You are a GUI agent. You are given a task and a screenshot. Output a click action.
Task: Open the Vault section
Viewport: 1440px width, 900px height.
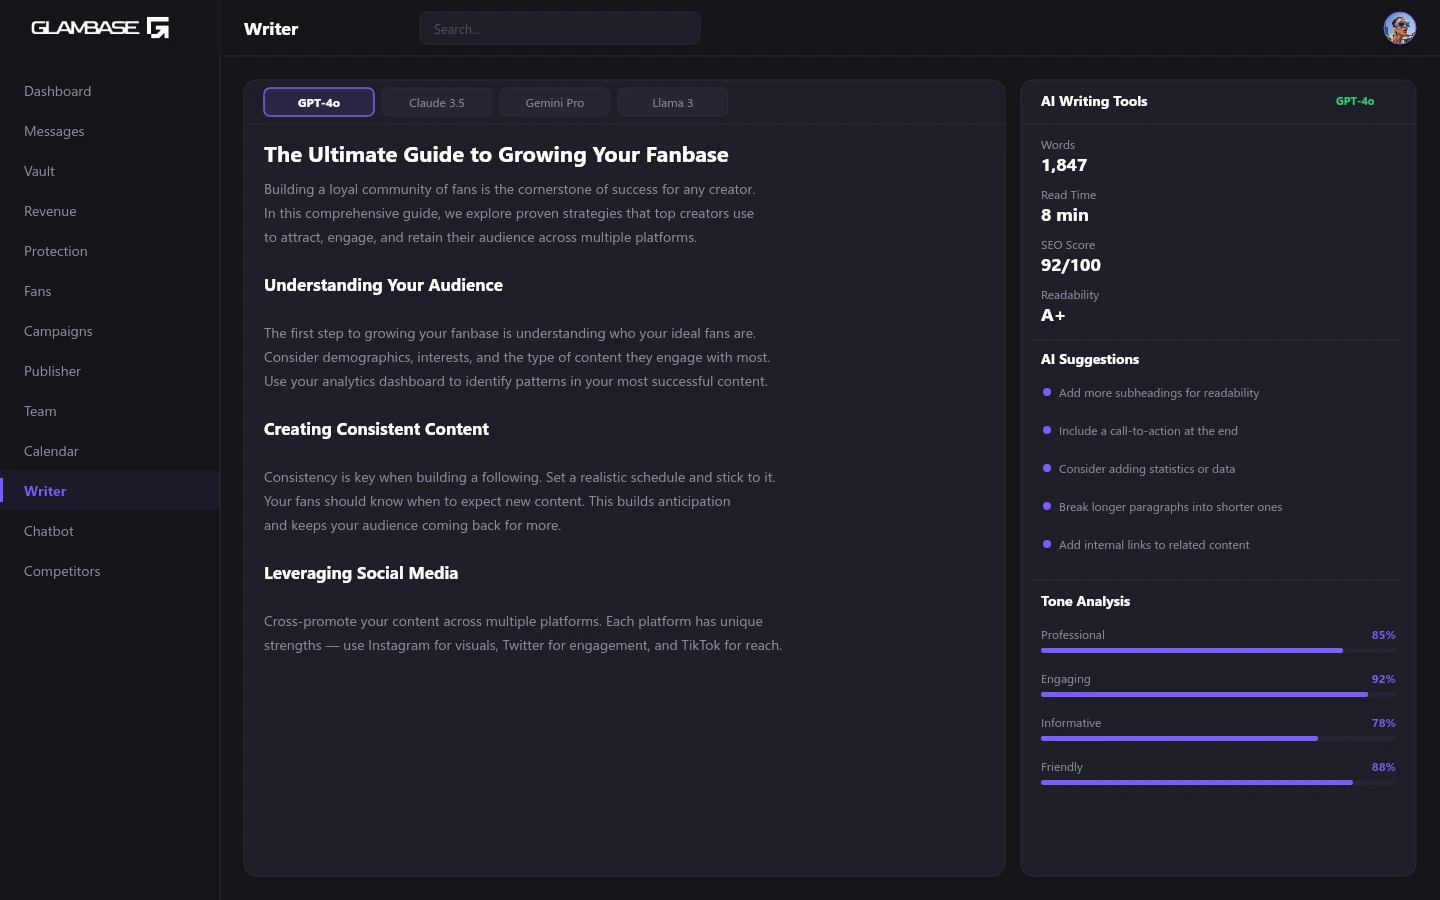40,171
